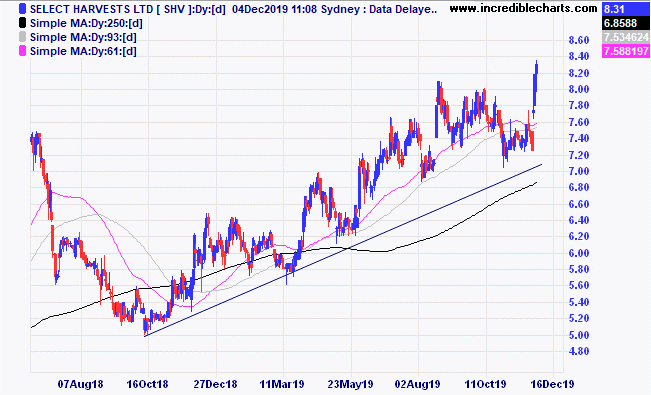The width and height of the screenshot is (651, 395).
Task: Click the 6.80 price axis label
Action: (579, 187)
